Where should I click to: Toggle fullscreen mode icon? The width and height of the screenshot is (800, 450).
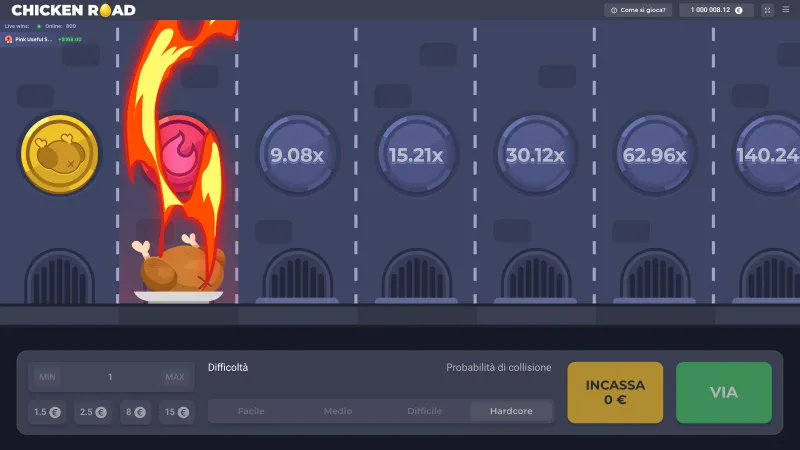pos(767,10)
